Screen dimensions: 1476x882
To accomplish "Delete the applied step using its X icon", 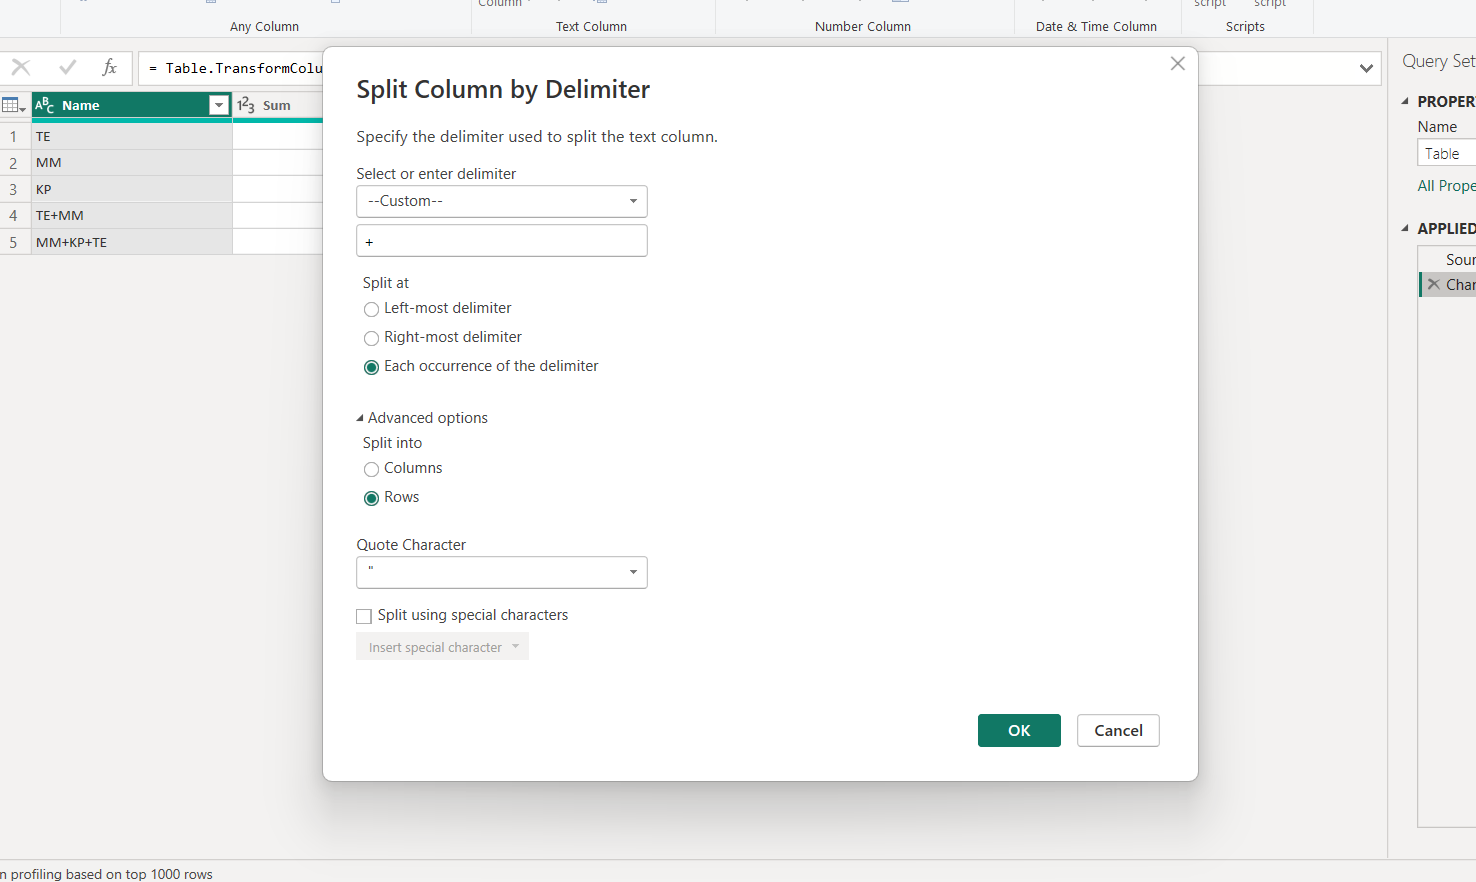I will (x=1434, y=285).
